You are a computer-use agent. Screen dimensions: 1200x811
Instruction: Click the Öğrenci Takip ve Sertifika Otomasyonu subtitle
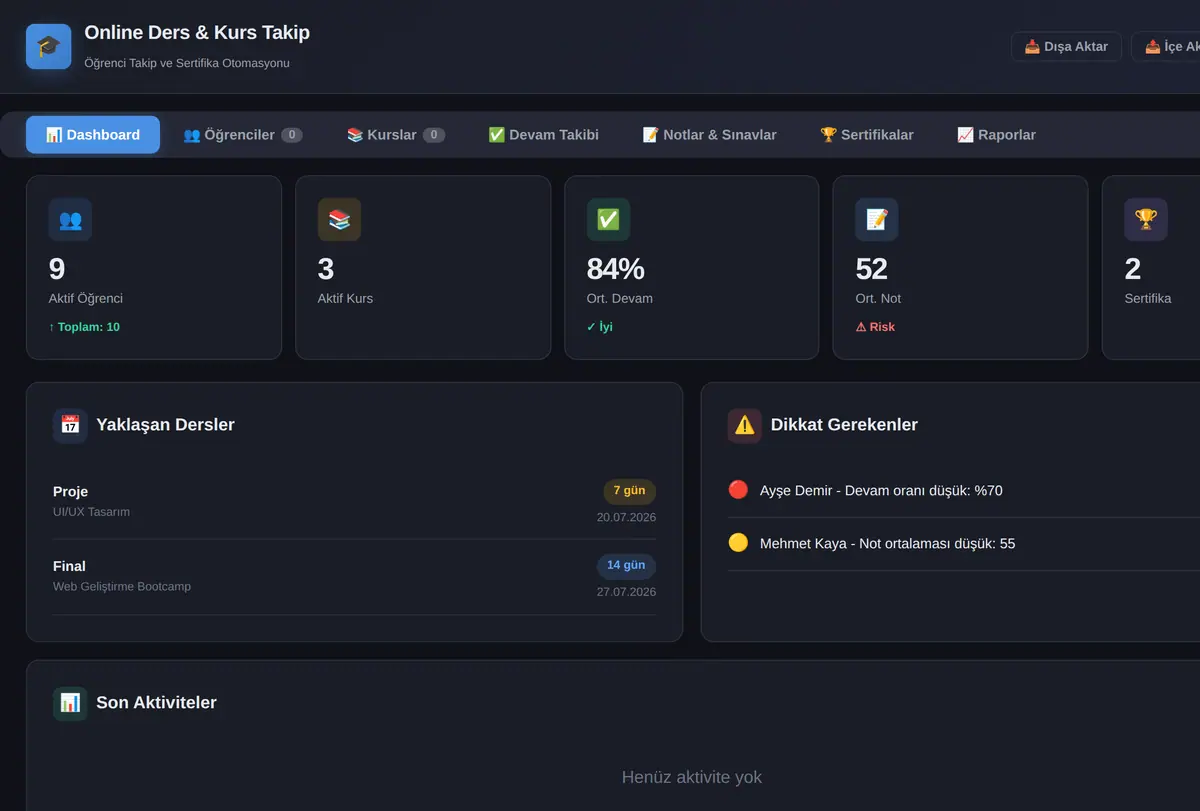(x=187, y=63)
